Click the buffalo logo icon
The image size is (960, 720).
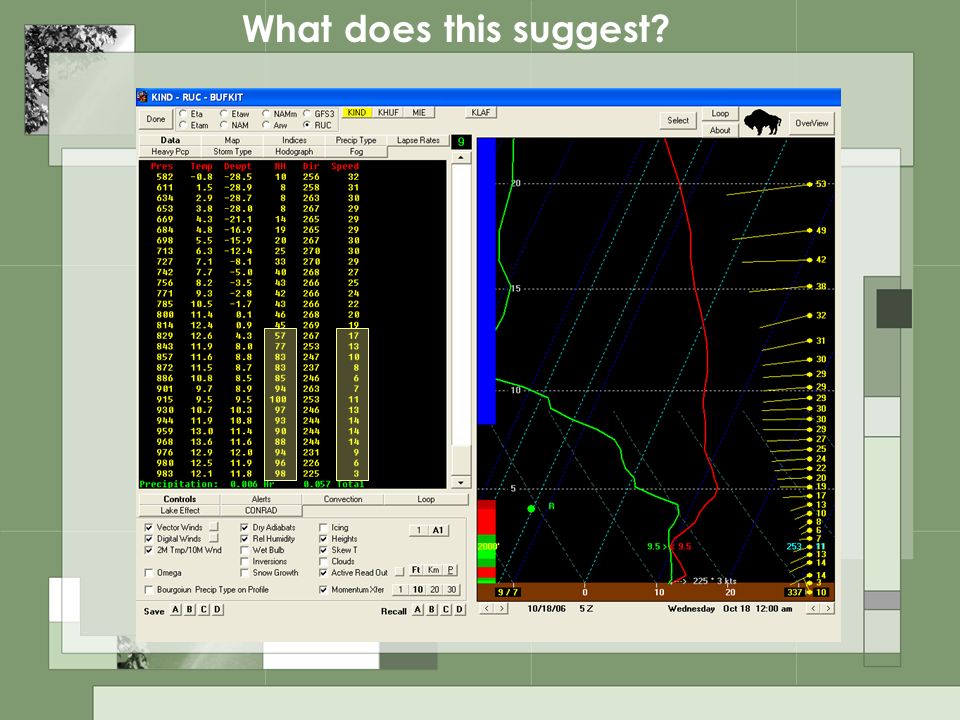pyautogui.click(x=762, y=122)
